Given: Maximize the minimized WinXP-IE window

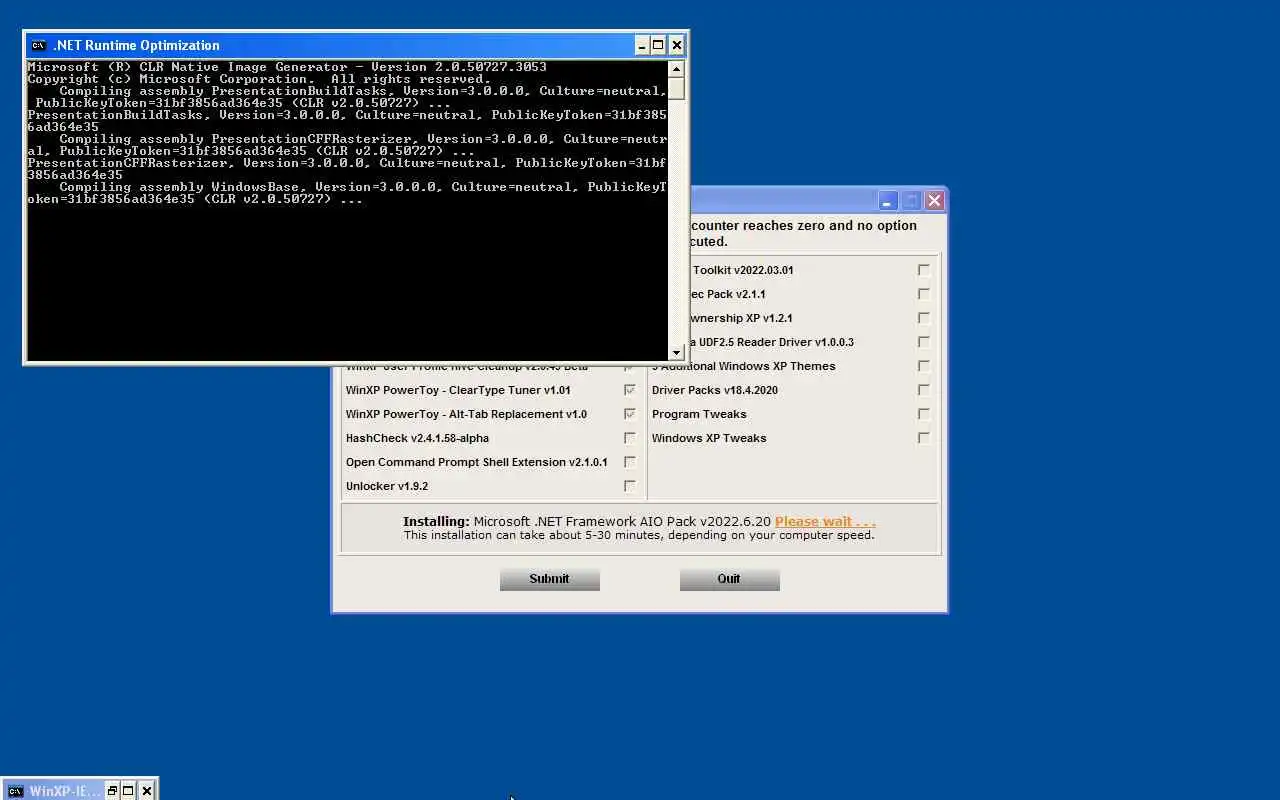Looking at the screenshot, I should tap(129, 791).
